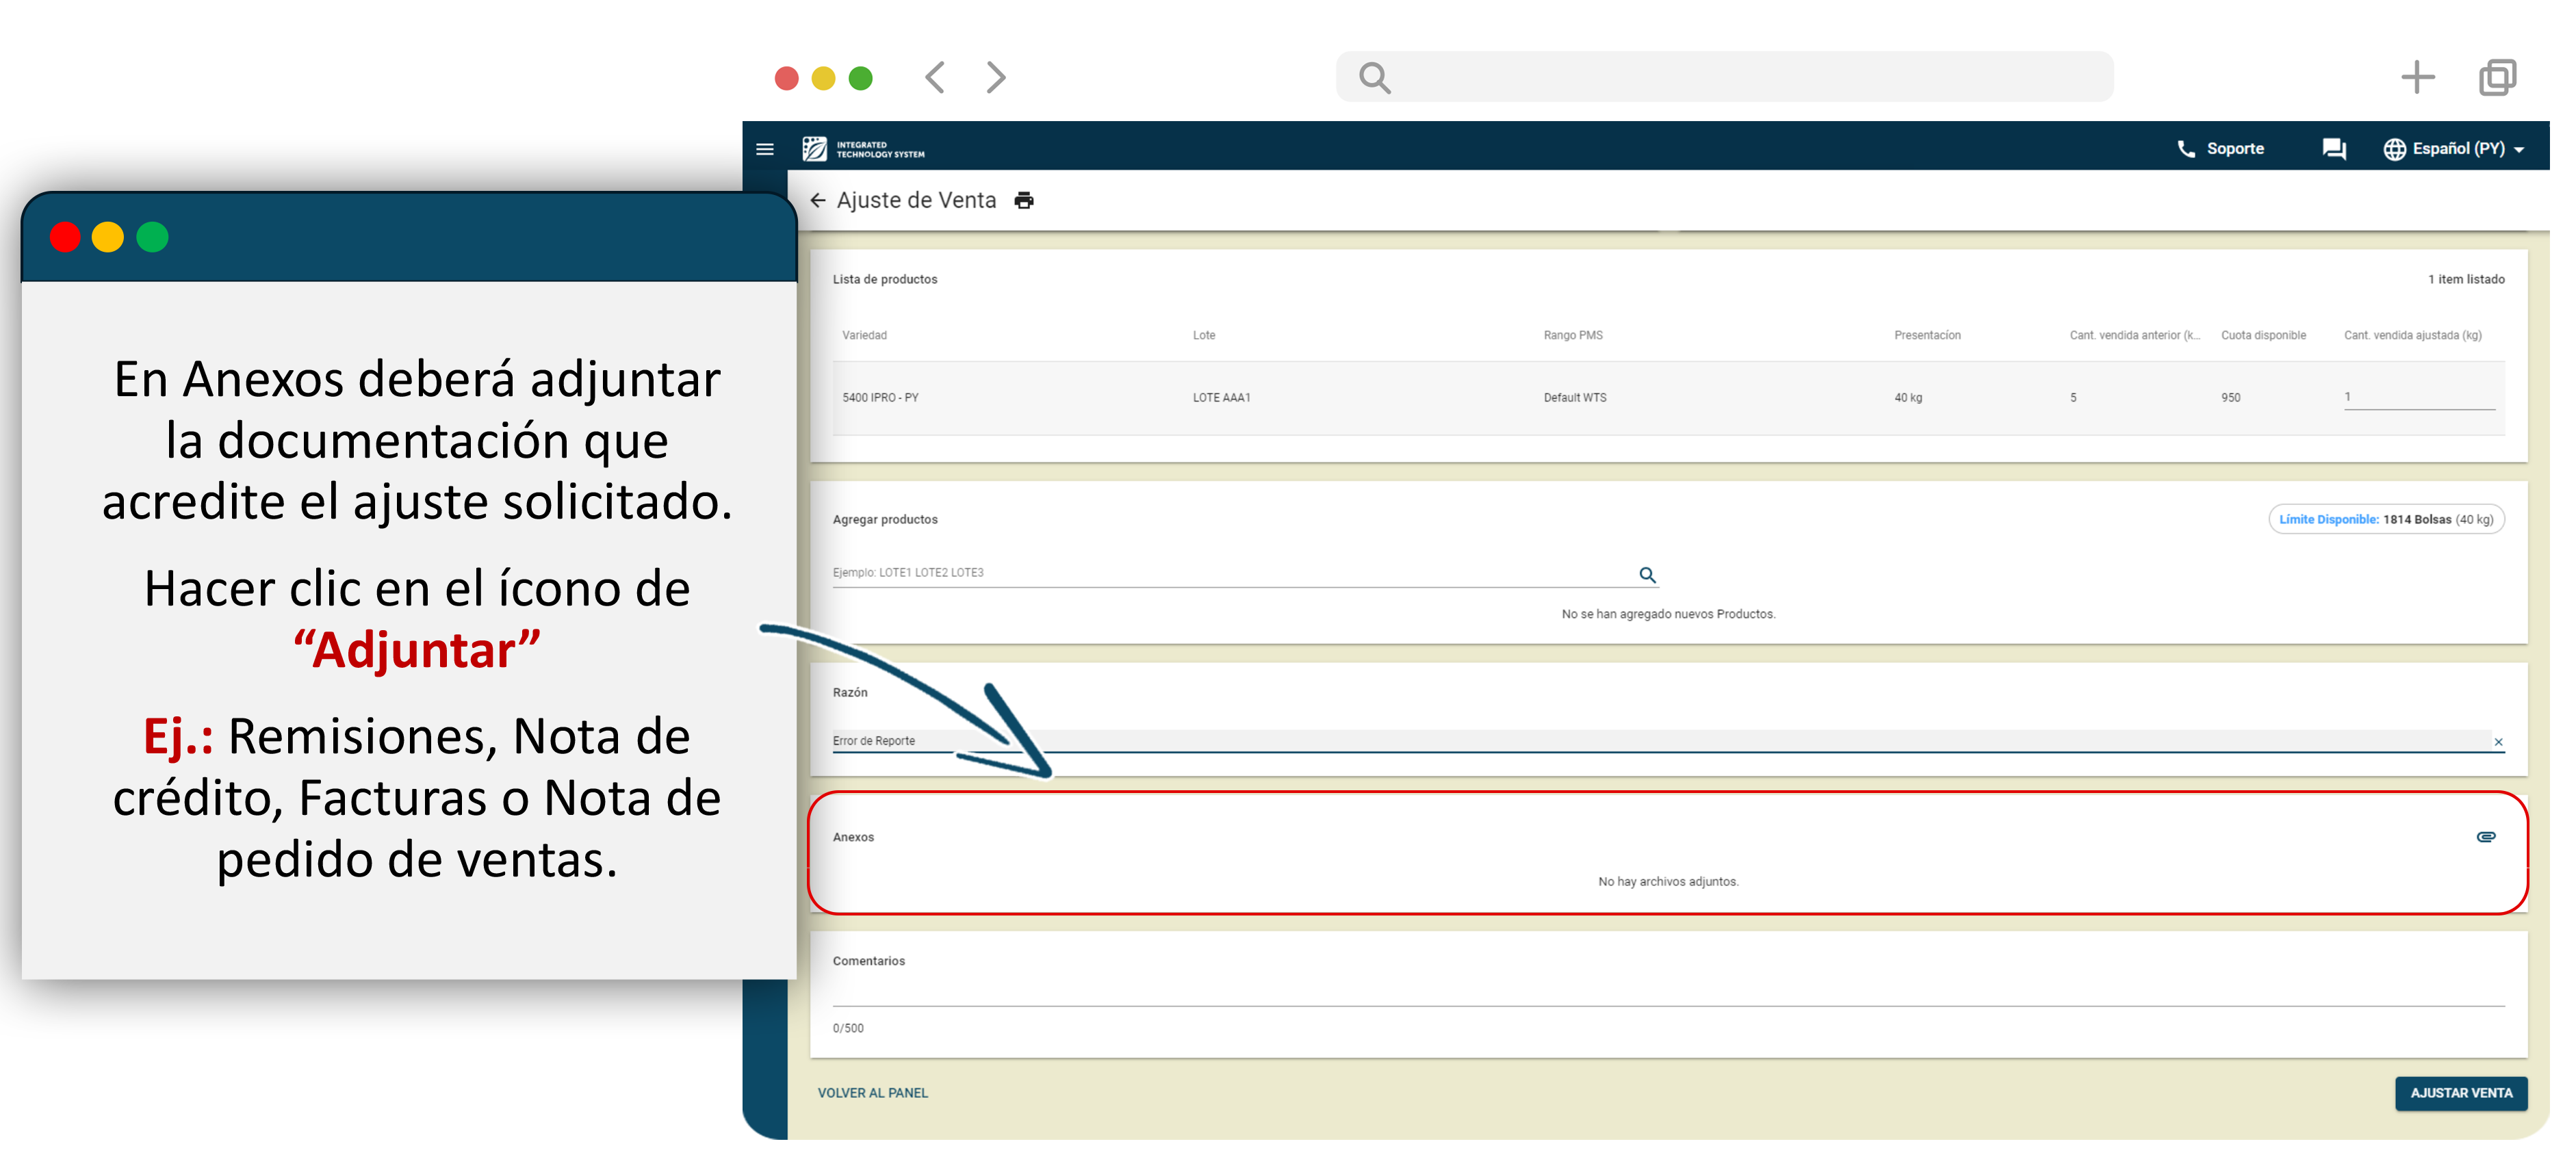Click the browser back arrow
The image size is (2576, 1170).
pos(935,77)
